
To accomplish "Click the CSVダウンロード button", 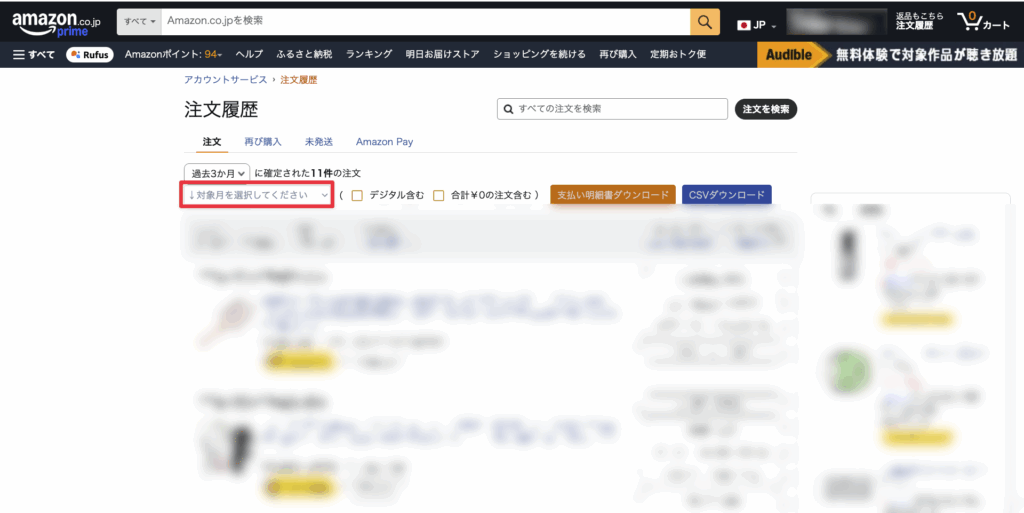I will (x=726, y=195).
